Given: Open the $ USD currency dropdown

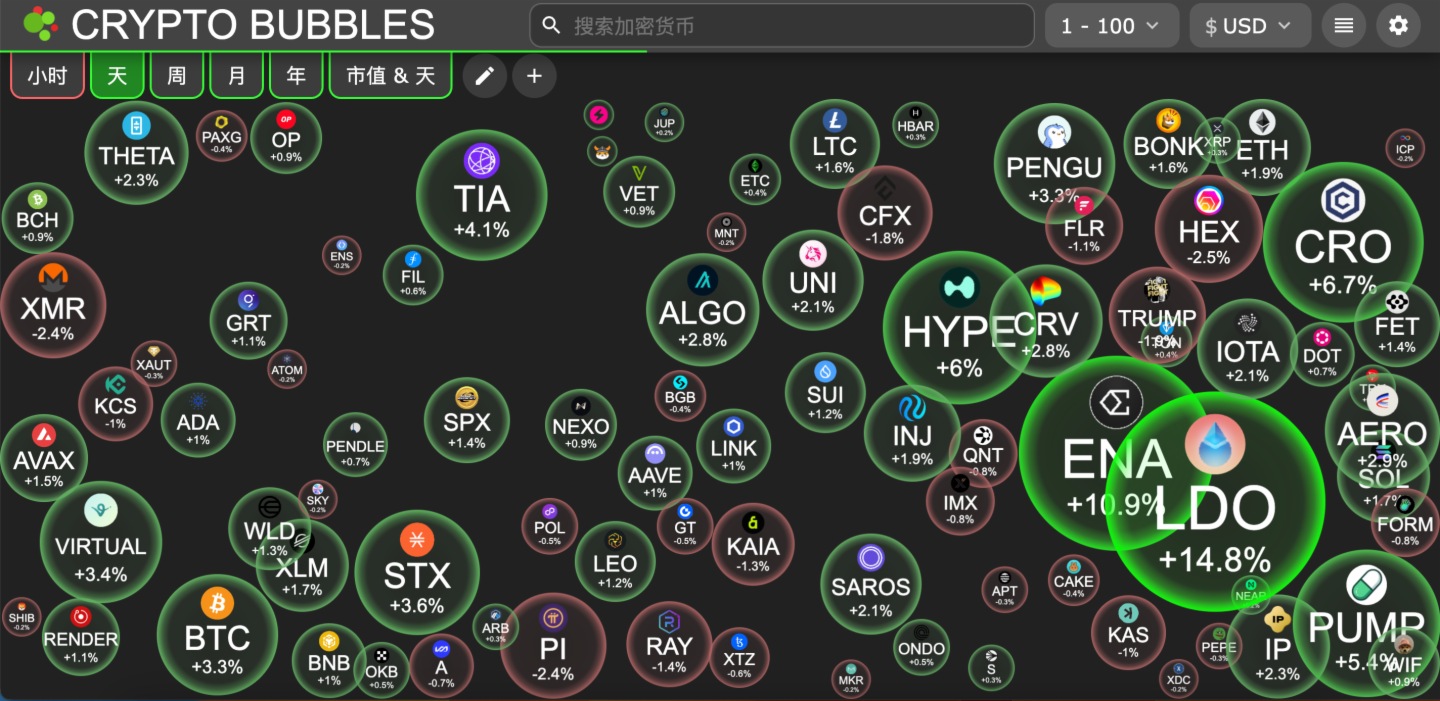Looking at the screenshot, I should (1250, 26).
